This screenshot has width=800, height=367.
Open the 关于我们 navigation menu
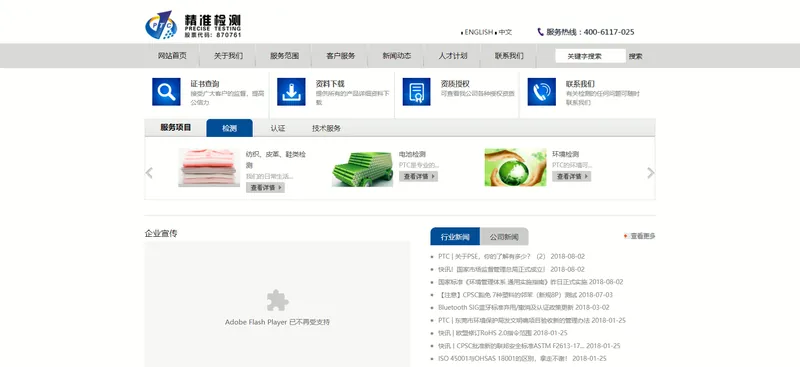(228, 56)
